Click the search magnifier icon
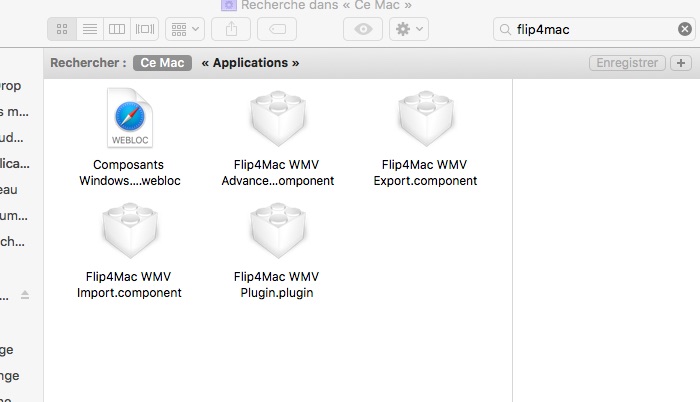 [x=505, y=29]
